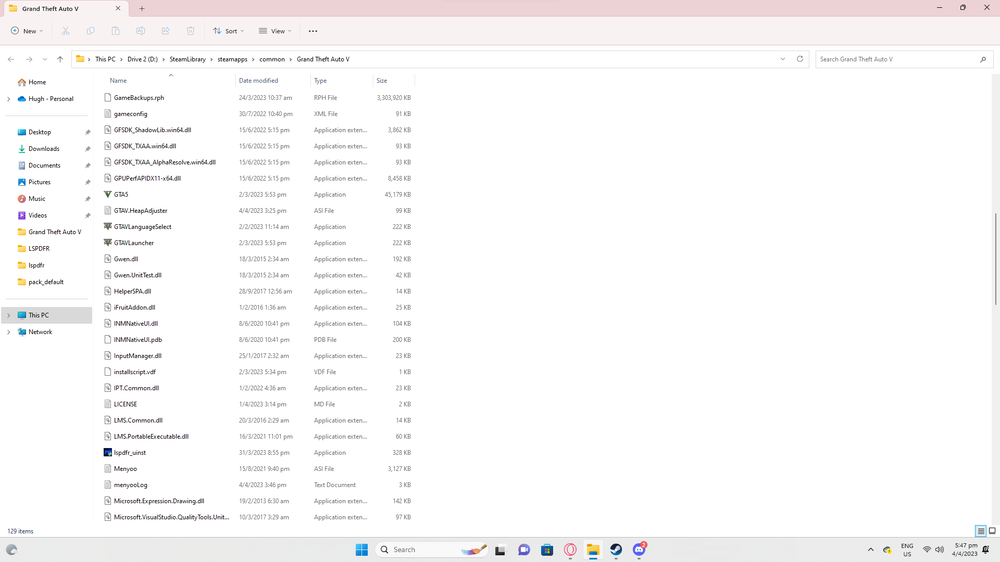Screen dimensions: 1000x562
Task: Navigate to Drive 2 (D:) breadcrumb
Action: tap(142, 59)
